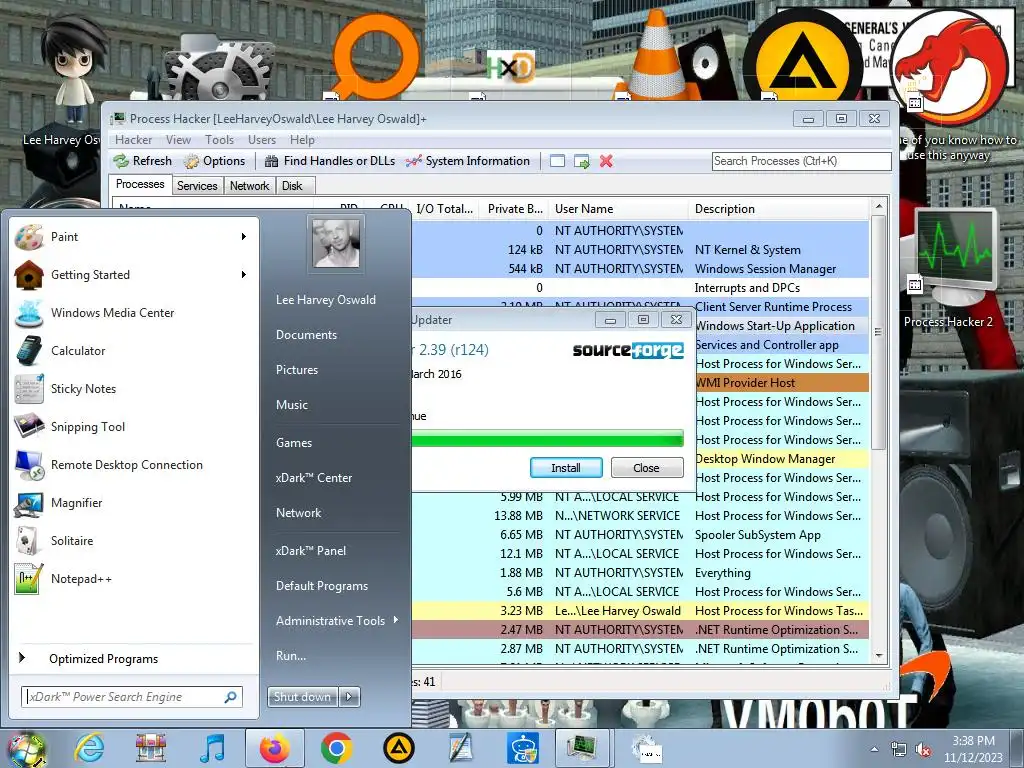
Task: Click the green update progress bar
Action: tap(547, 438)
